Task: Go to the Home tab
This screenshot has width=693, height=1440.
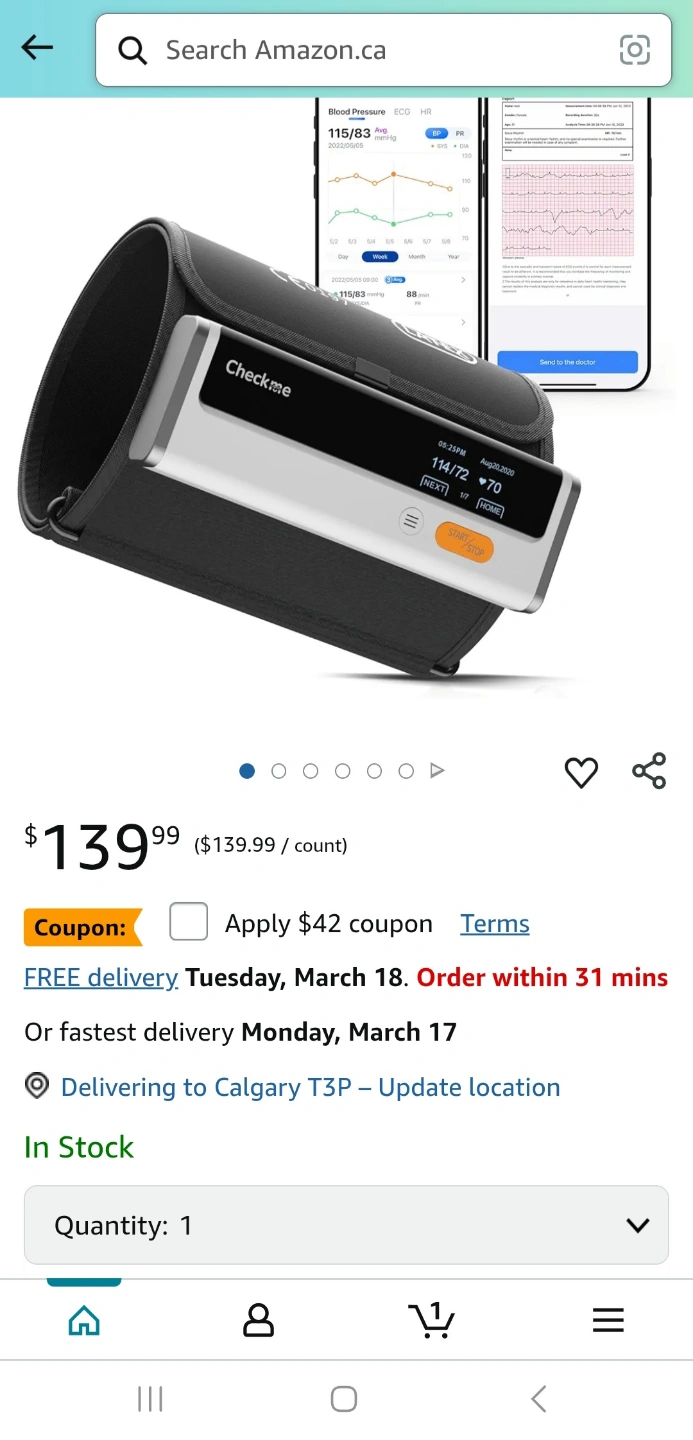Action: pos(84,1321)
